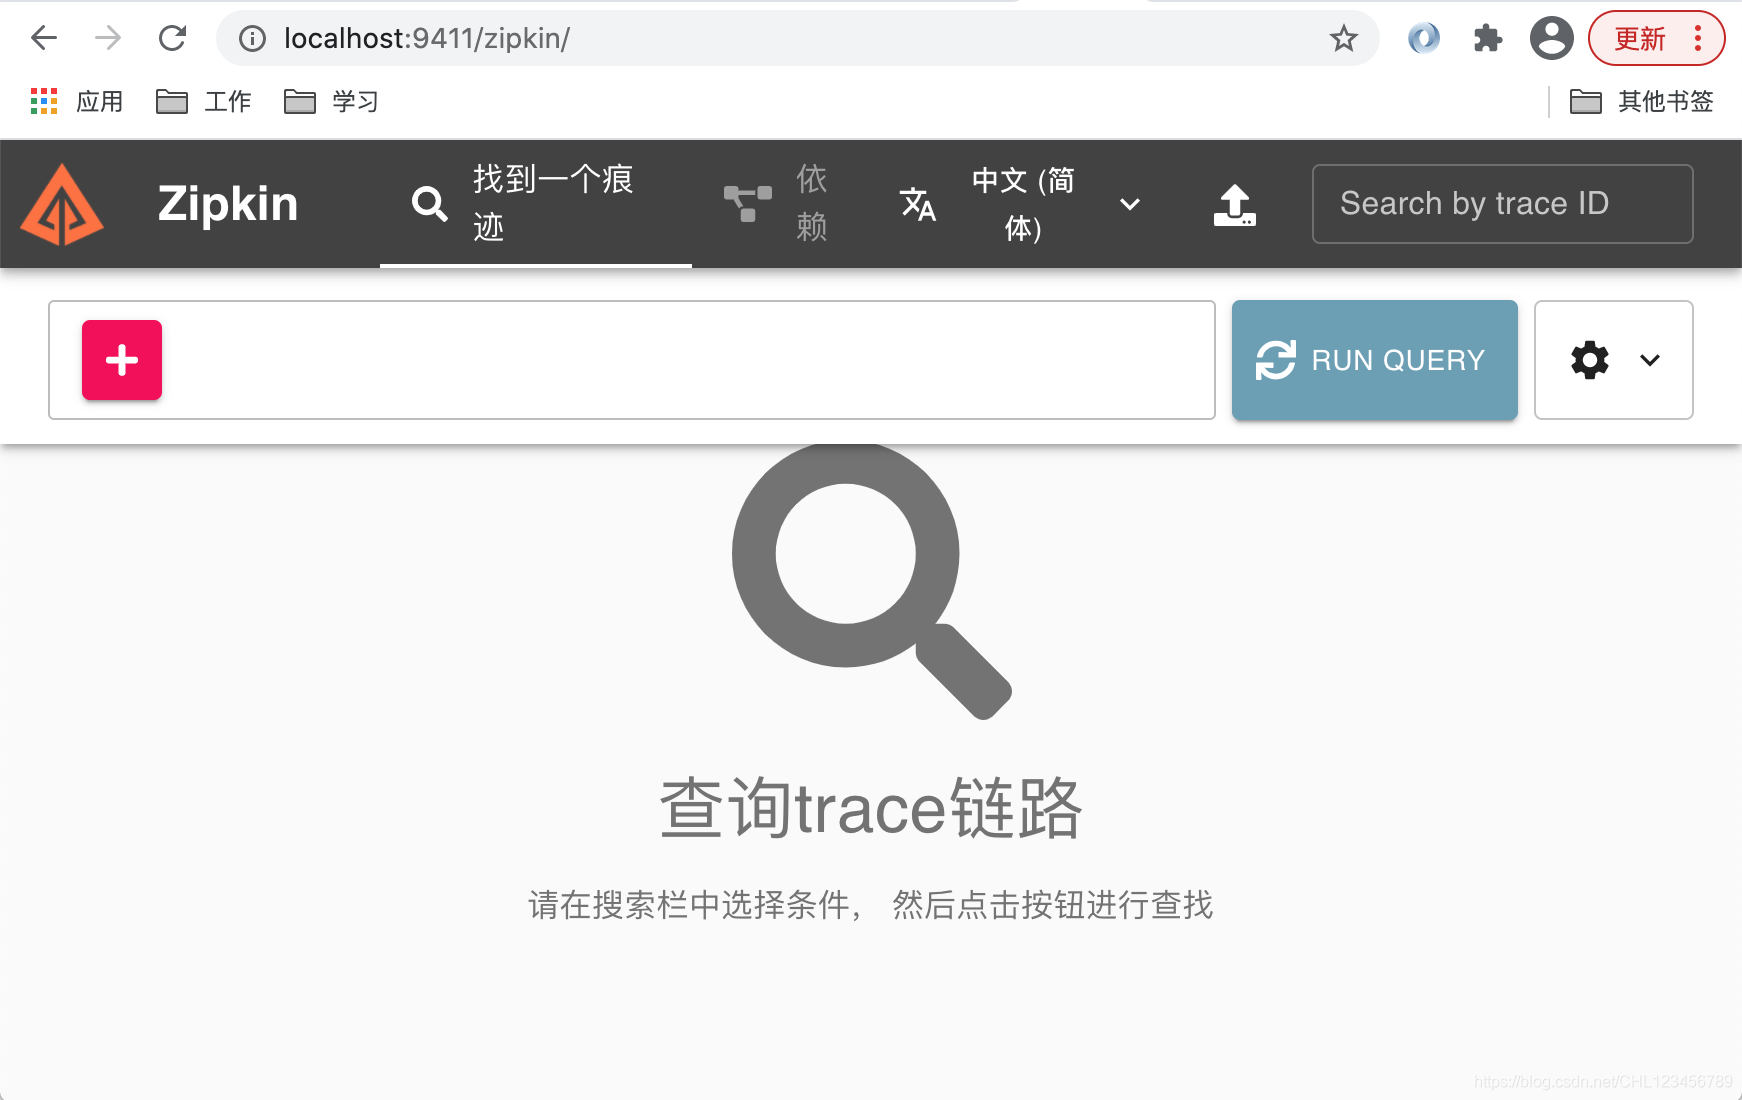Click the site info icon in address bar
Viewport: 1742px width, 1100px height.
point(252,38)
